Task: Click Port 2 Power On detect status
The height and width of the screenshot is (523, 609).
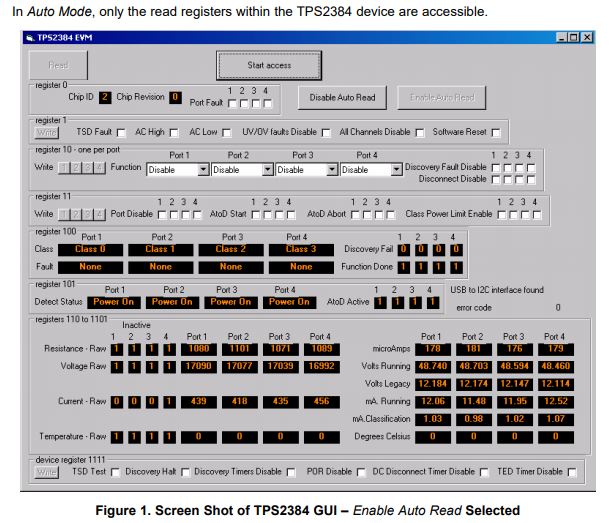Action: (x=172, y=302)
